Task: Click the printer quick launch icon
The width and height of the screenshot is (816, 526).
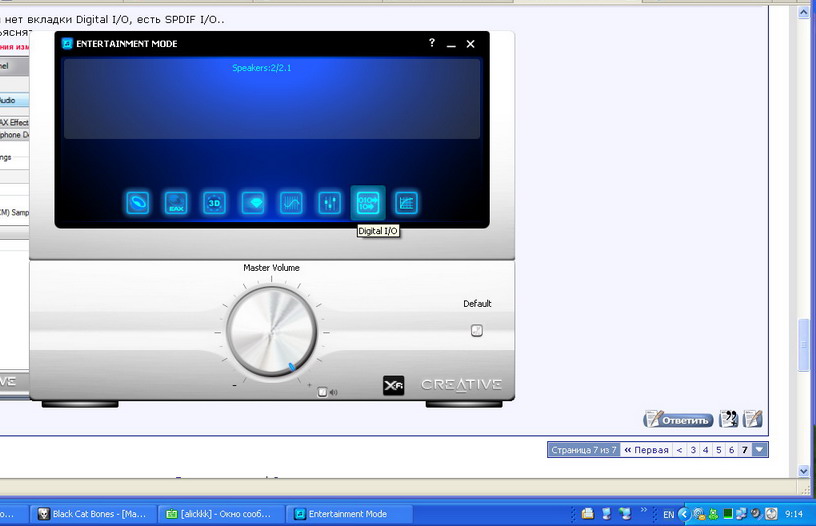Action: (x=588, y=514)
